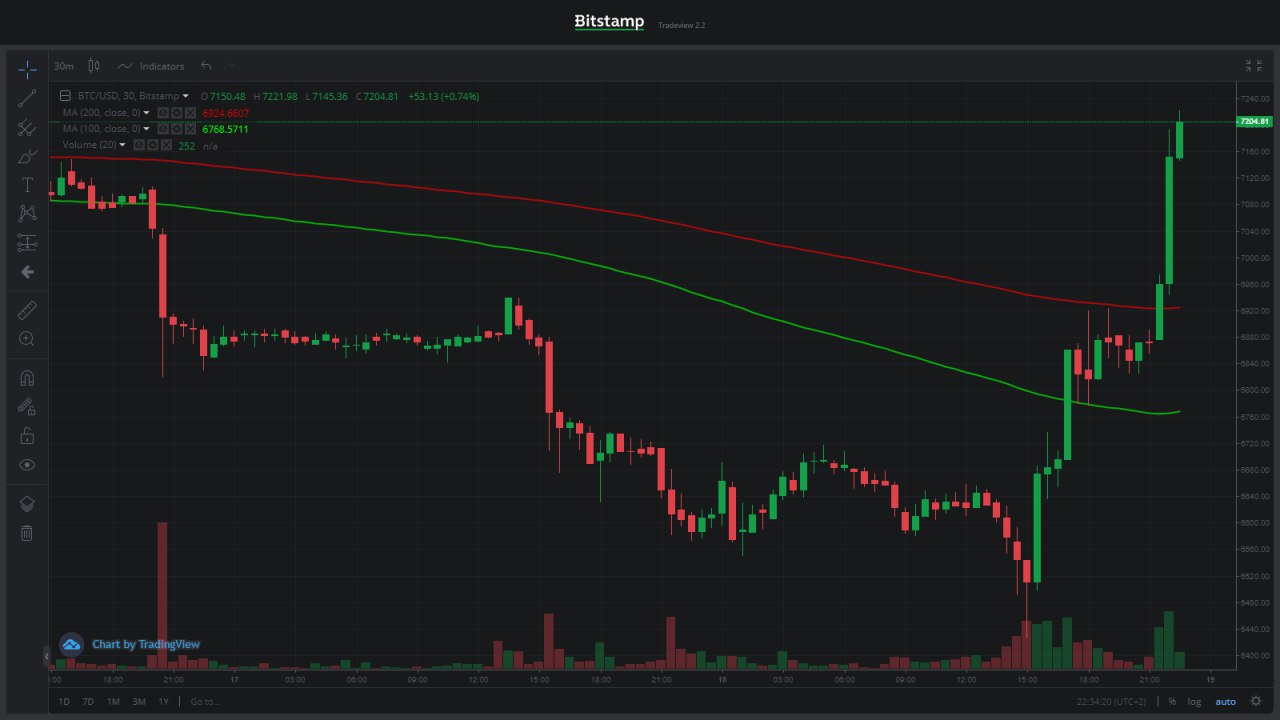Toggle log scale mode
Viewport: 1280px width, 720px height.
click(x=1194, y=701)
